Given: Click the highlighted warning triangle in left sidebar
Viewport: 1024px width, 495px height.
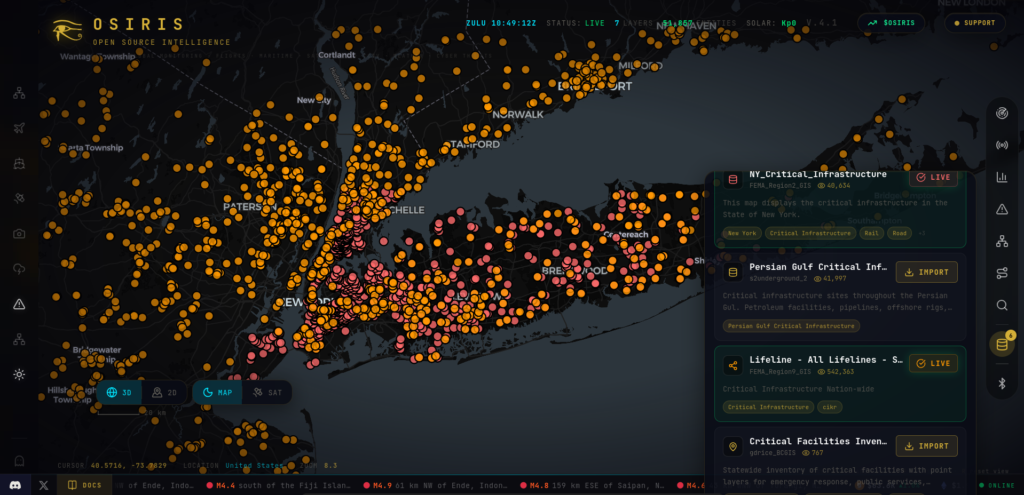Looking at the screenshot, I should coord(19,304).
